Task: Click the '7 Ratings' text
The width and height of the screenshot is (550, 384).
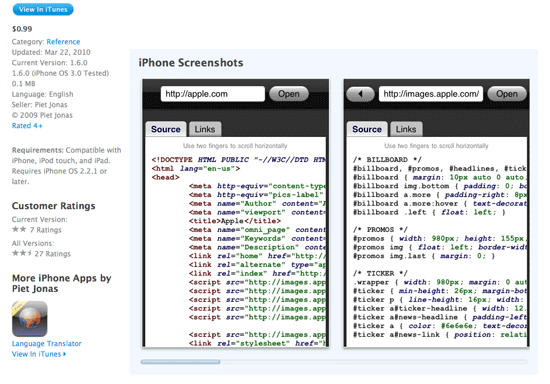Action: point(46,230)
